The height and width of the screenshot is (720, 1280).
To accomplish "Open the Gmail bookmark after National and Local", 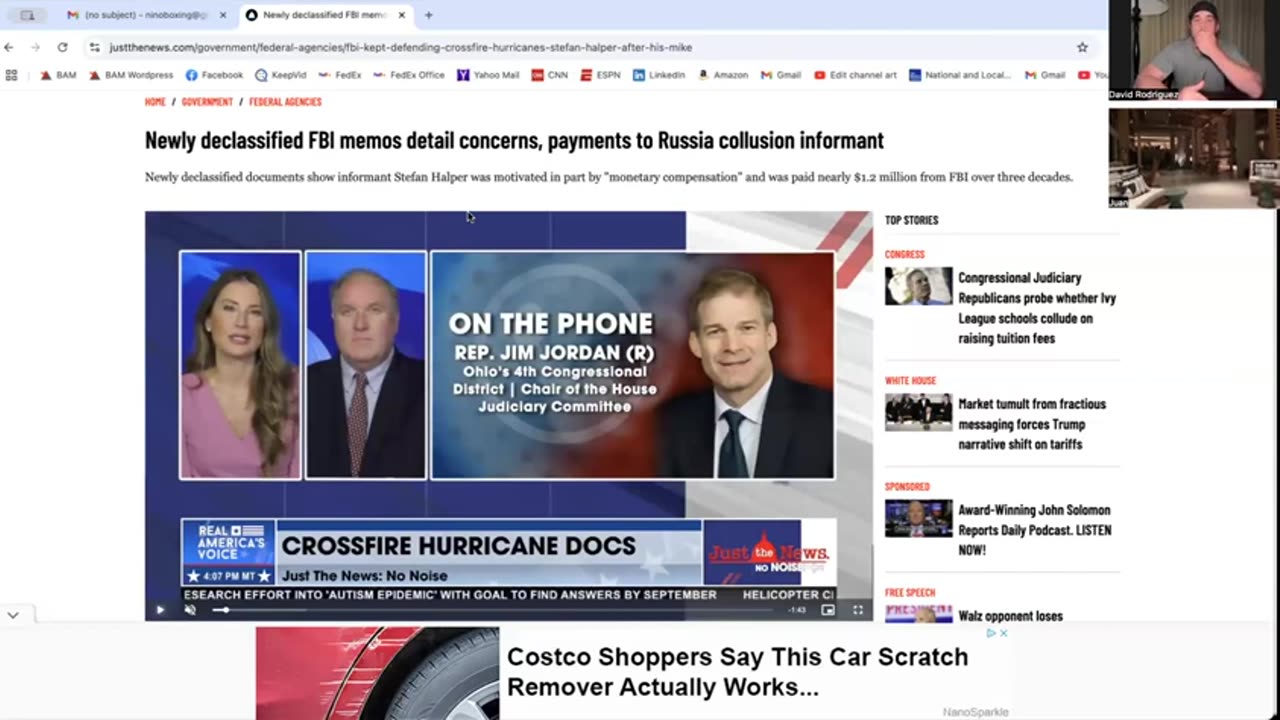I will click(1045, 75).
